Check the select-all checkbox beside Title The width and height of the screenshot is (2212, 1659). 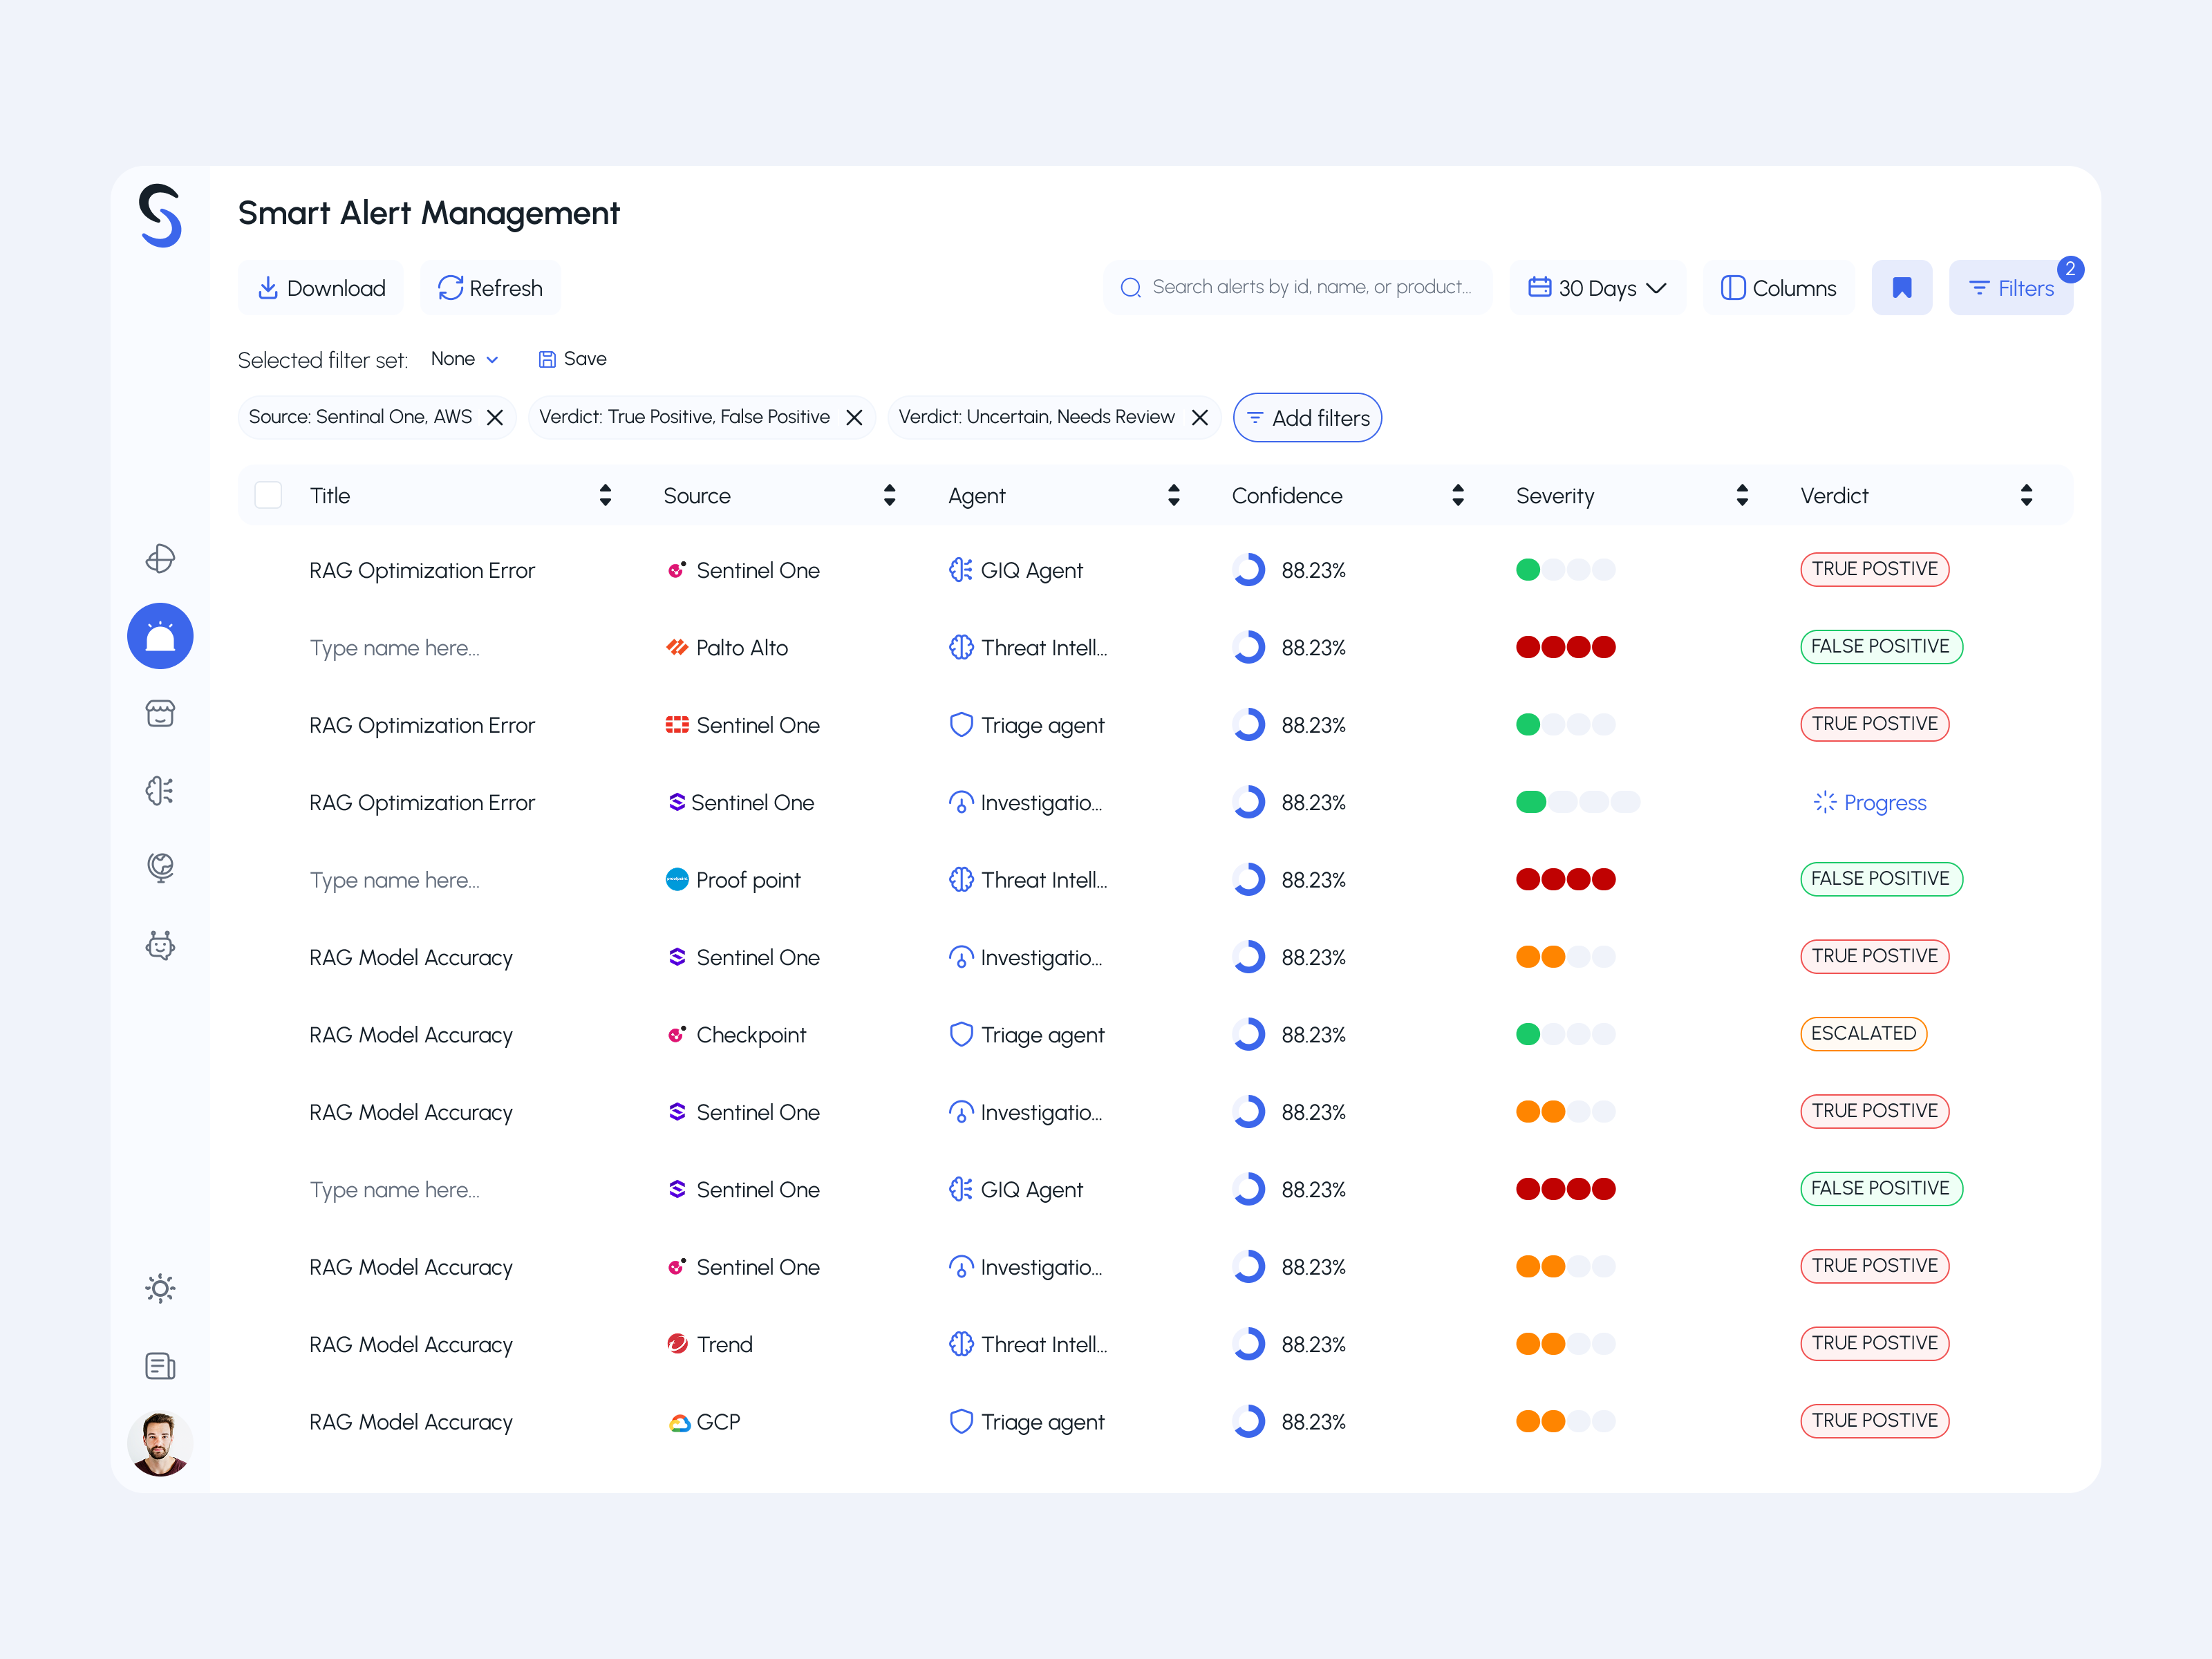[x=268, y=495]
